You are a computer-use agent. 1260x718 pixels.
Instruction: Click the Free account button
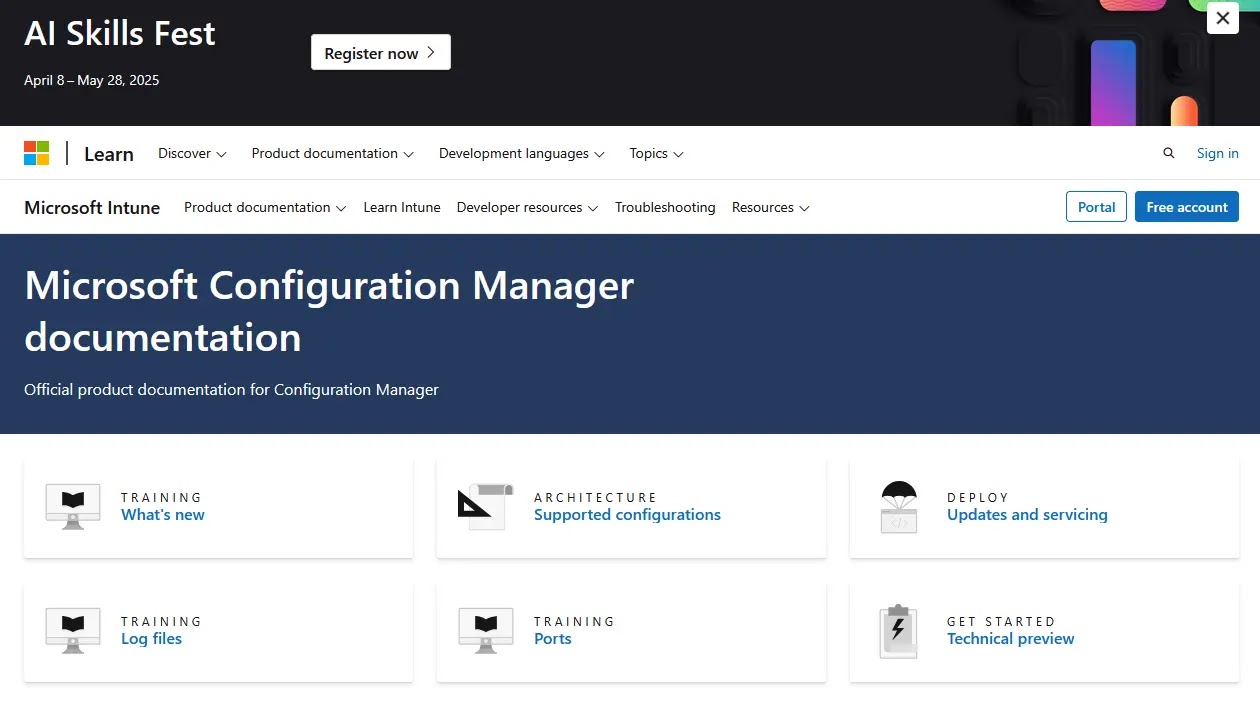click(x=1187, y=207)
